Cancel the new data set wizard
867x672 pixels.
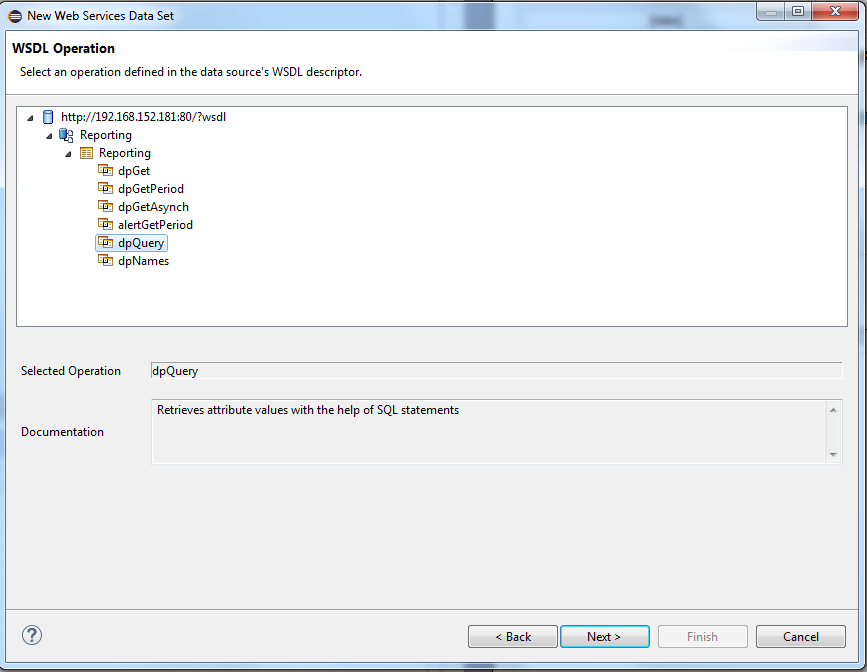coord(800,637)
